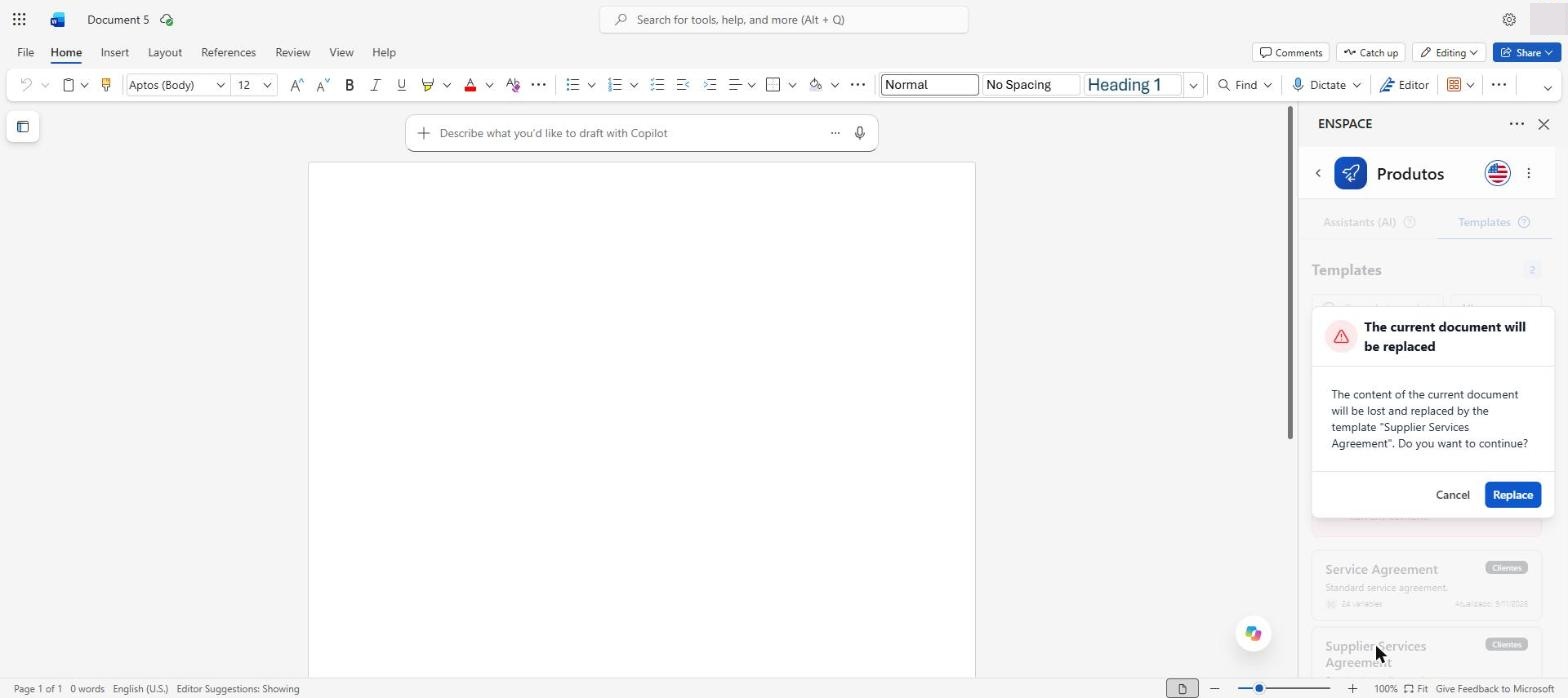Apply shading fill to the paragraph
Image resolution: width=1568 pixels, height=698 pixels.
point(816,85)
